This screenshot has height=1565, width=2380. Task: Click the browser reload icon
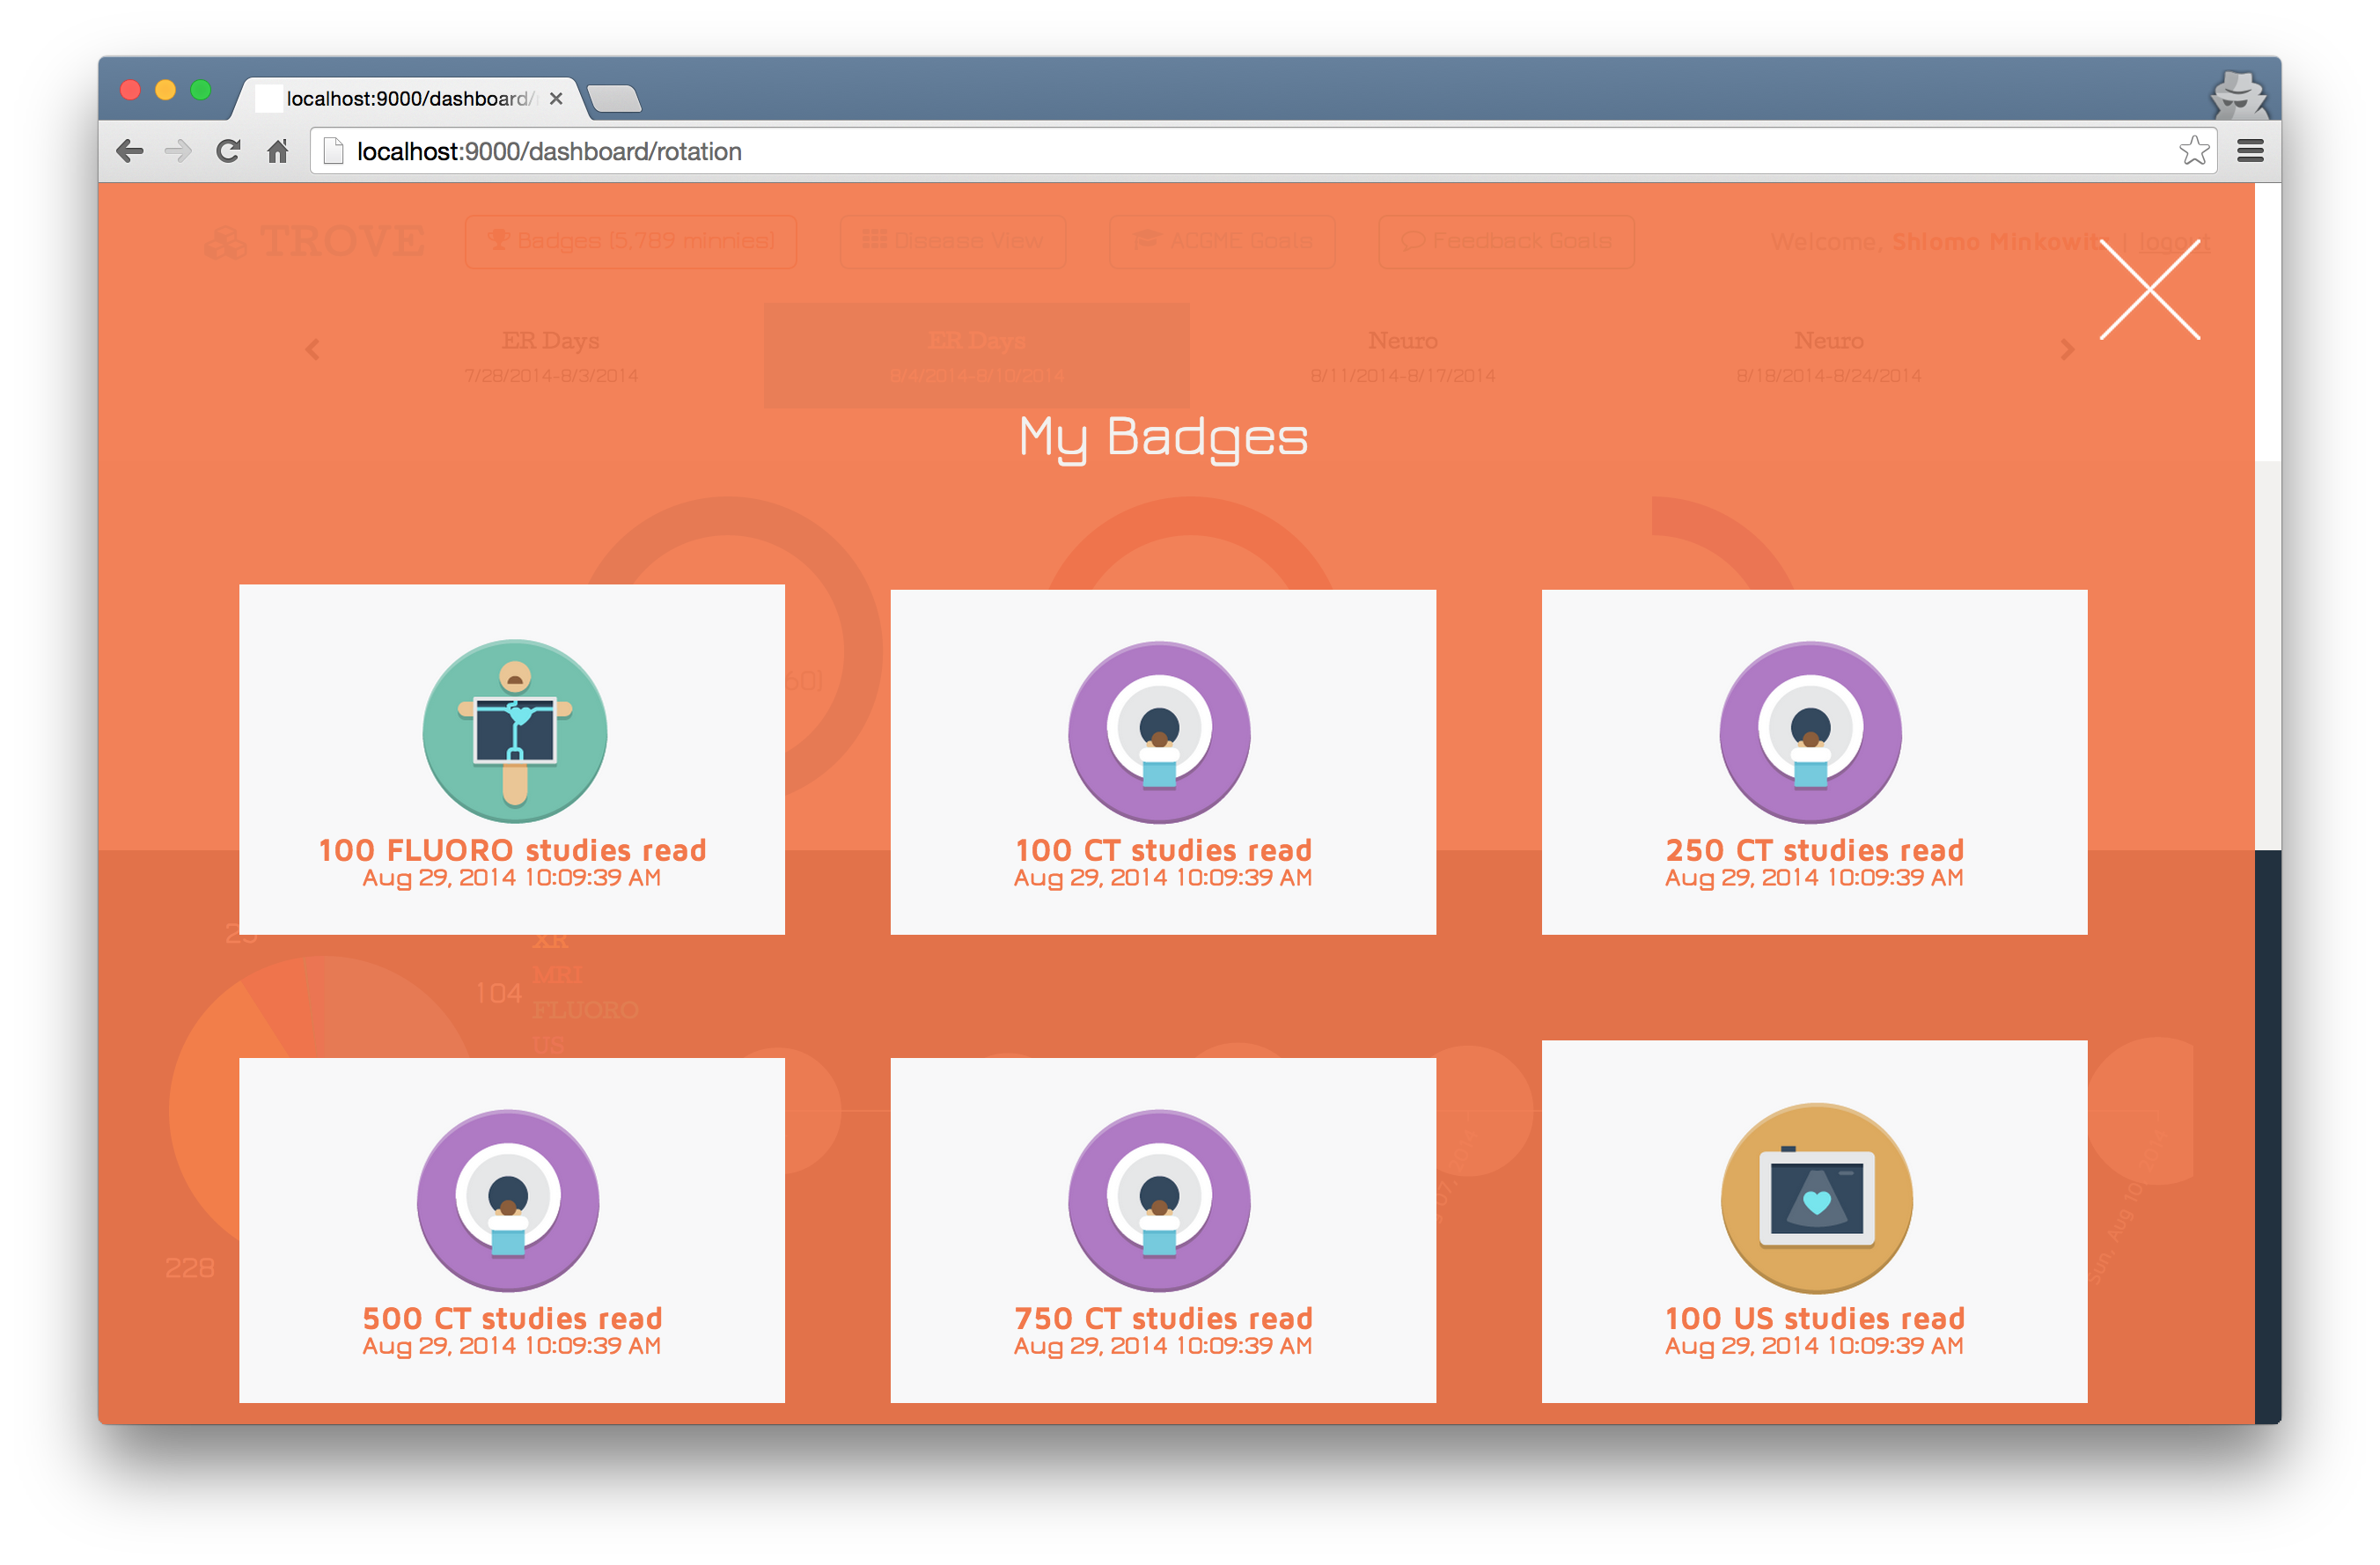point(228,151)
